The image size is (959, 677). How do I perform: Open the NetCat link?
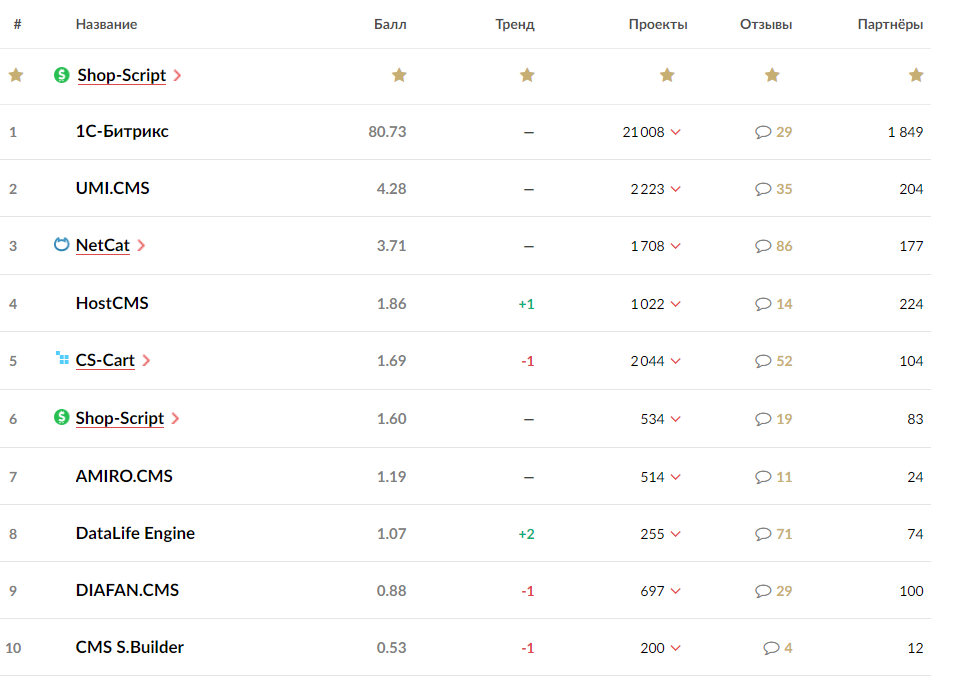click(x=103, y=245)
